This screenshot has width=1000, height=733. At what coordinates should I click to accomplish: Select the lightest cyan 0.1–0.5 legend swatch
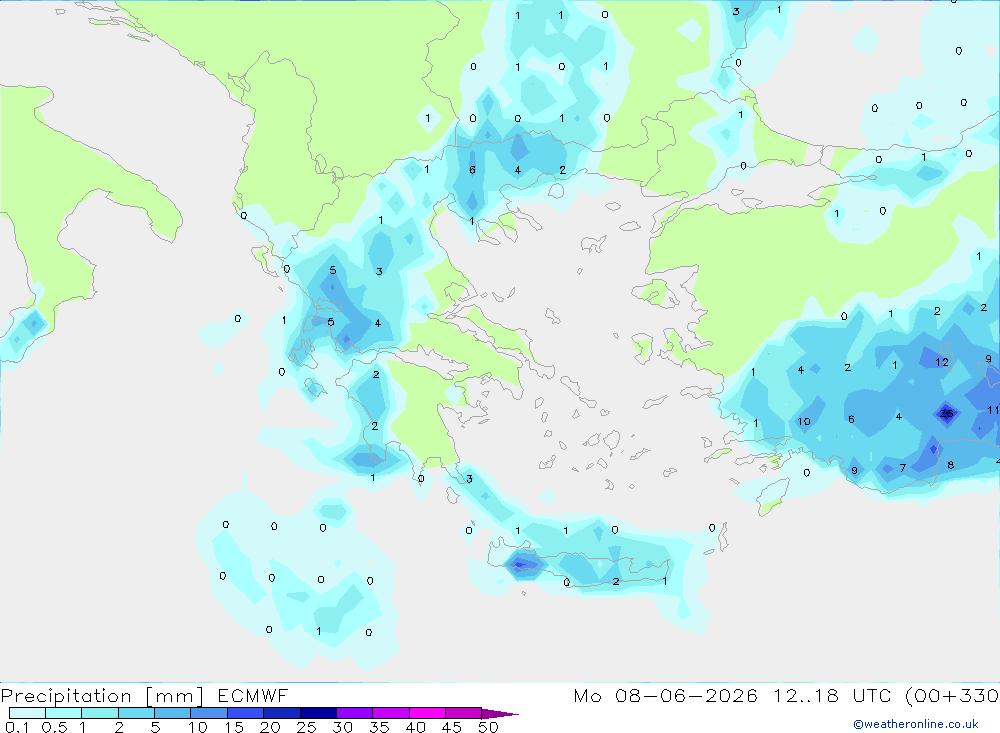click(x=27, y=713)
